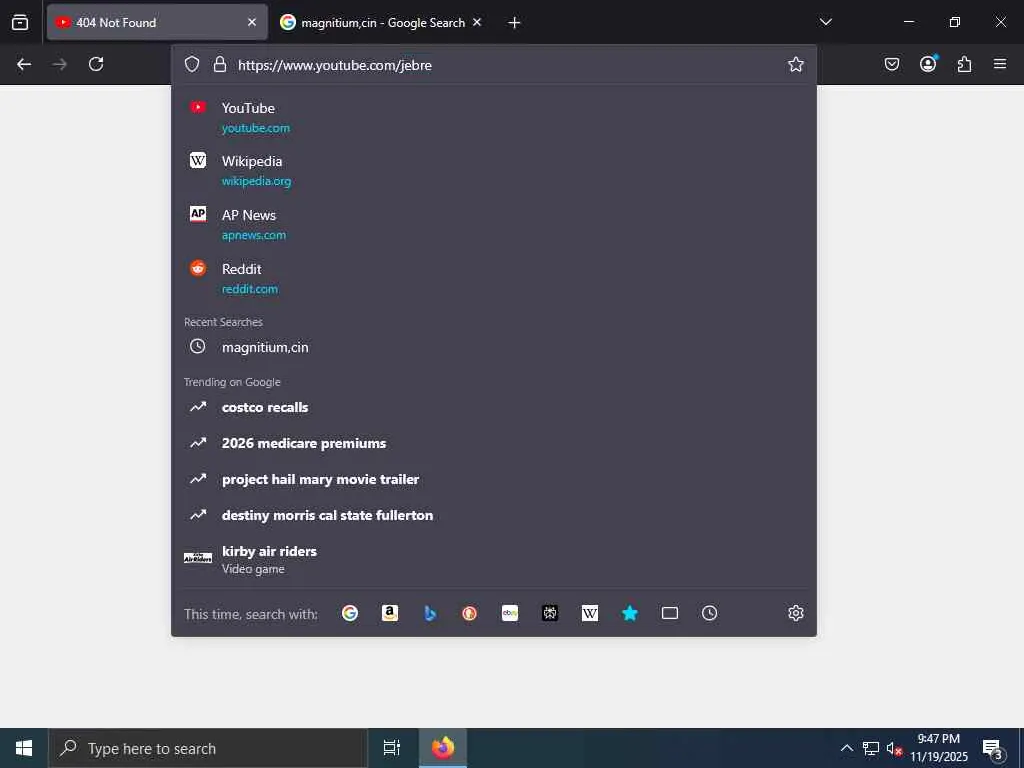Screen dimensions: 1024x768
Task: Search this time with Wikipedia icon
Action: (x=590, y=613)
